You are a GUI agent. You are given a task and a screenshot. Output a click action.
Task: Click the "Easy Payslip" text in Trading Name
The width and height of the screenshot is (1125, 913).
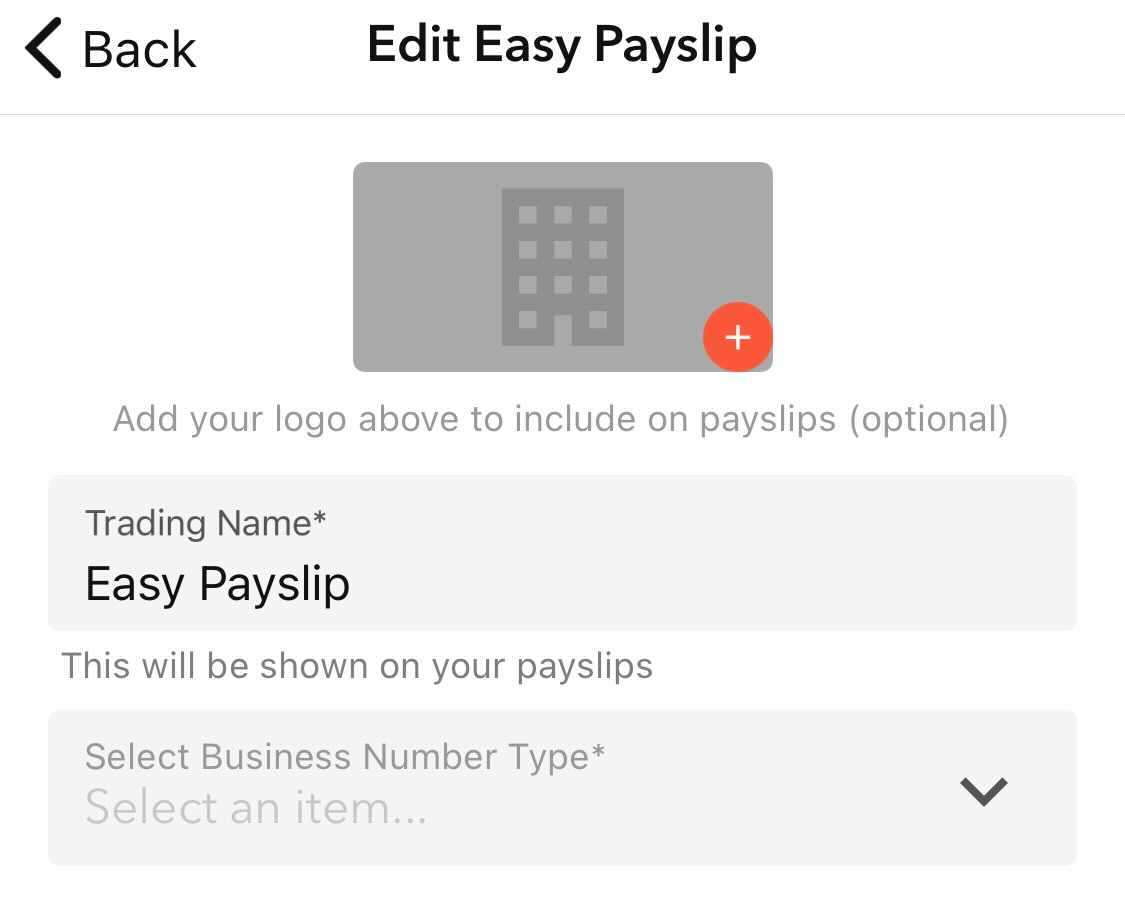pyautogui.click(x=218, y=584)
